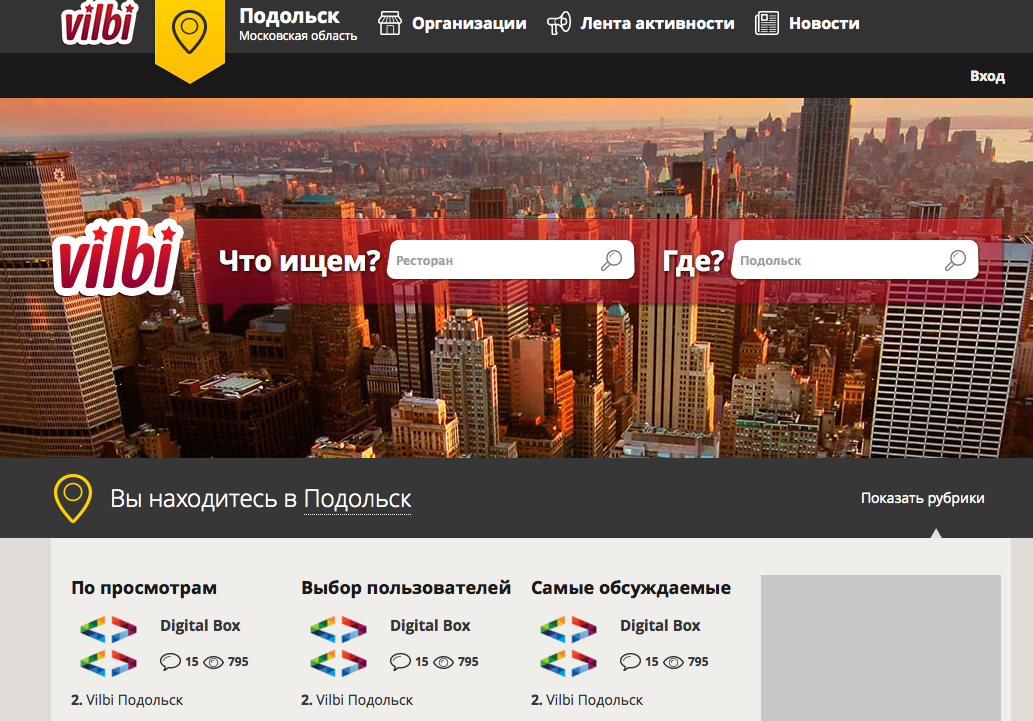Image resolution: width=1033 pixels, height=721 pixels.
Task: Click the vilbi logo in the top header
Action: click(x=99, y=22)
